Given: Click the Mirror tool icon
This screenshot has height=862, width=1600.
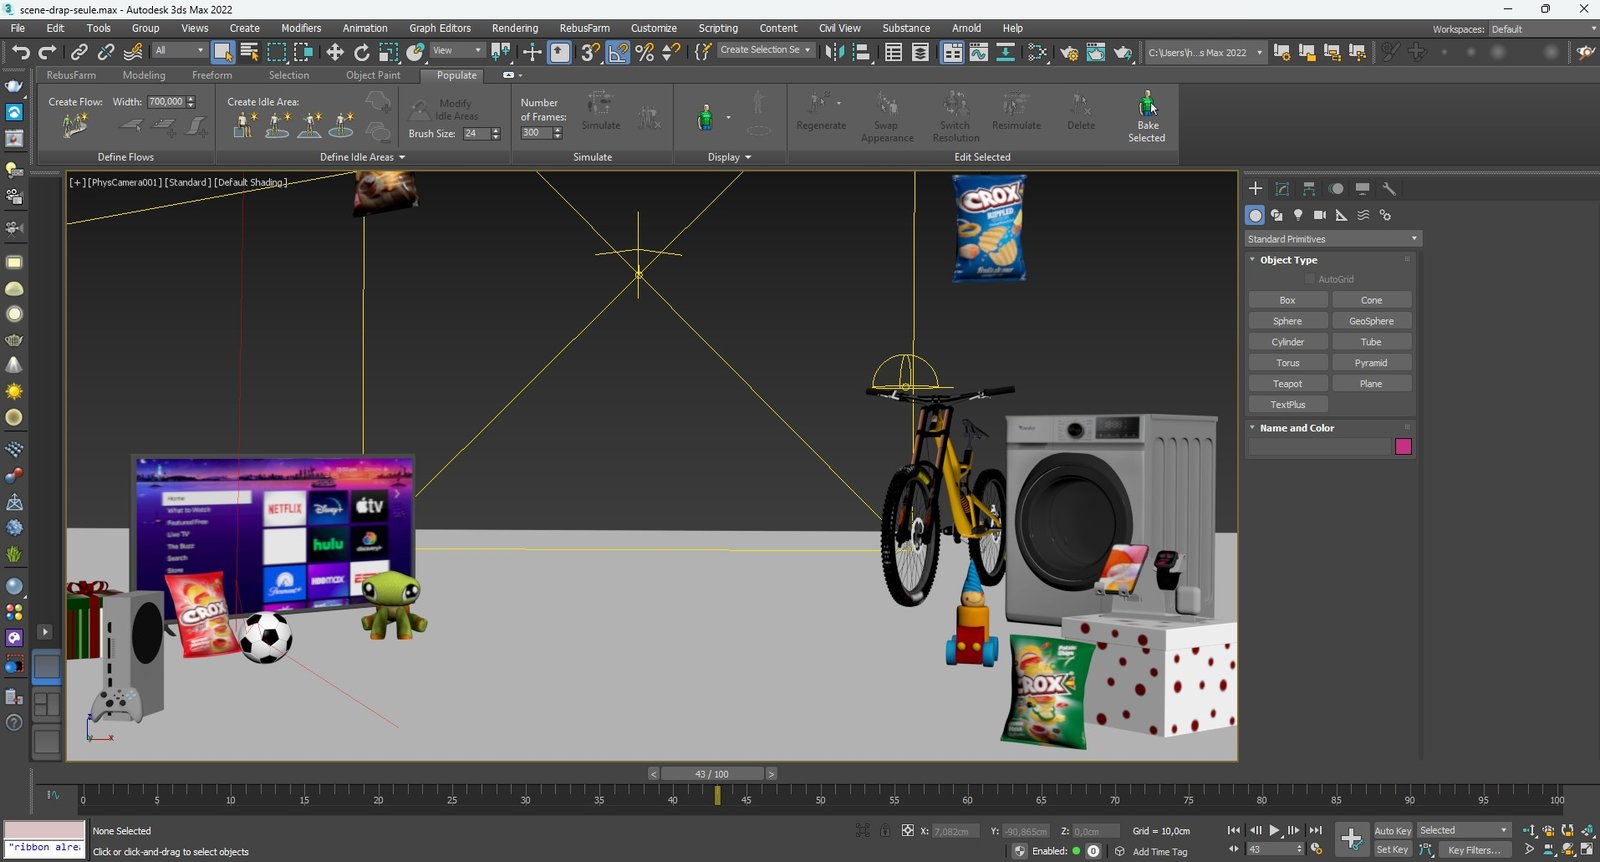Looking at the screenshot, I should click(833, 52).
